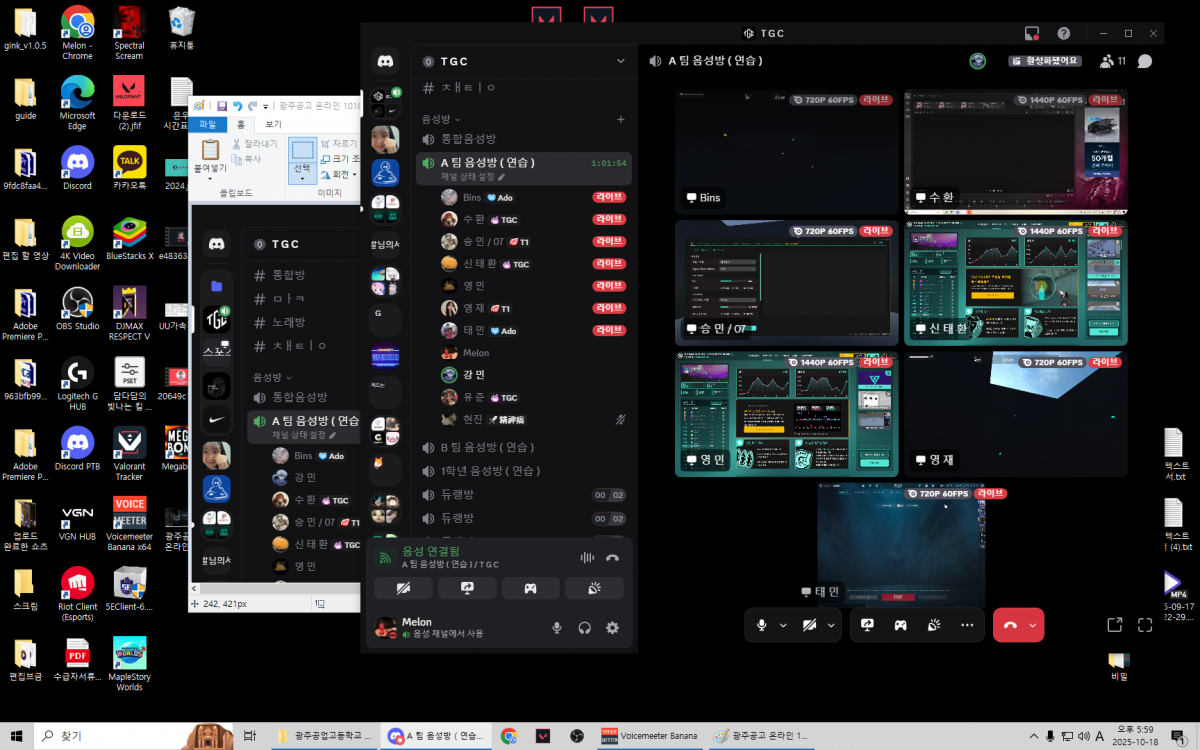Viewport: 1200px width, 750px height.
Task: Open more options ellipsis in call bar
Action: click(x=966, y=625)
